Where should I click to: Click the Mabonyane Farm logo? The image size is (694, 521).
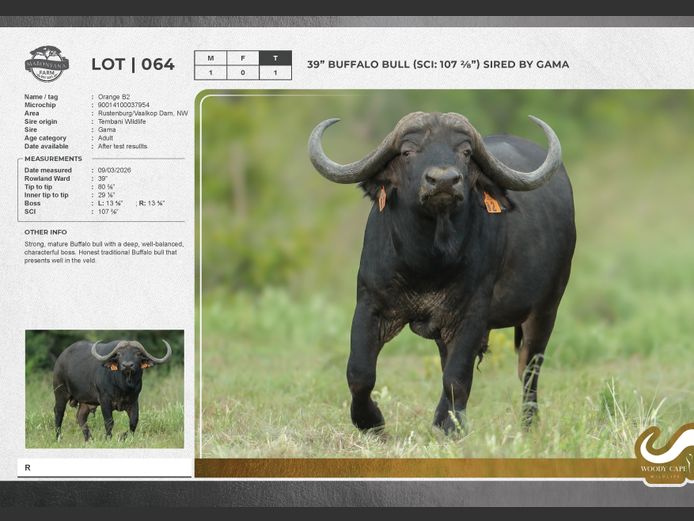[47, 64]
